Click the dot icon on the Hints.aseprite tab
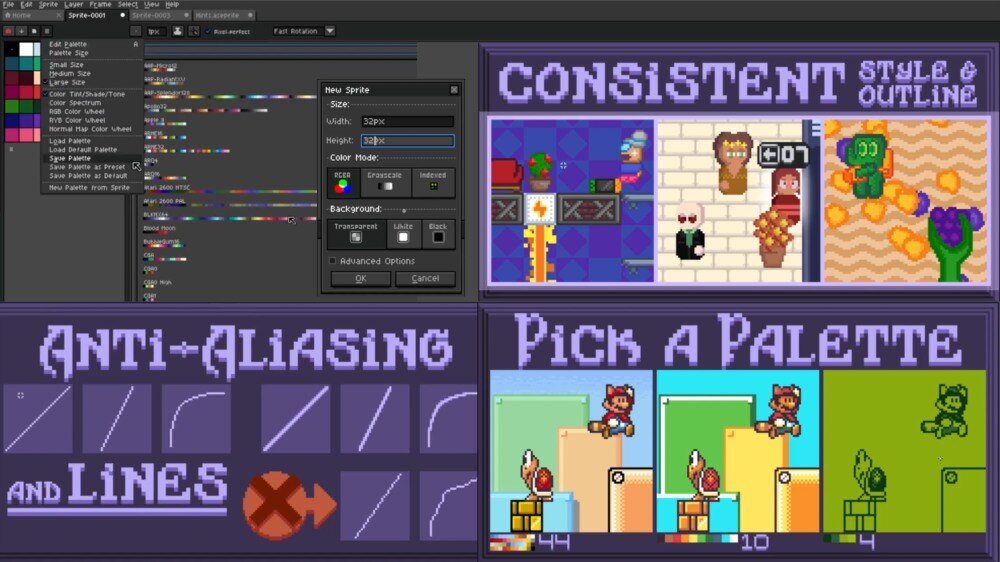The height and width of the screenshot is (562, 1000). coord(250,15)
